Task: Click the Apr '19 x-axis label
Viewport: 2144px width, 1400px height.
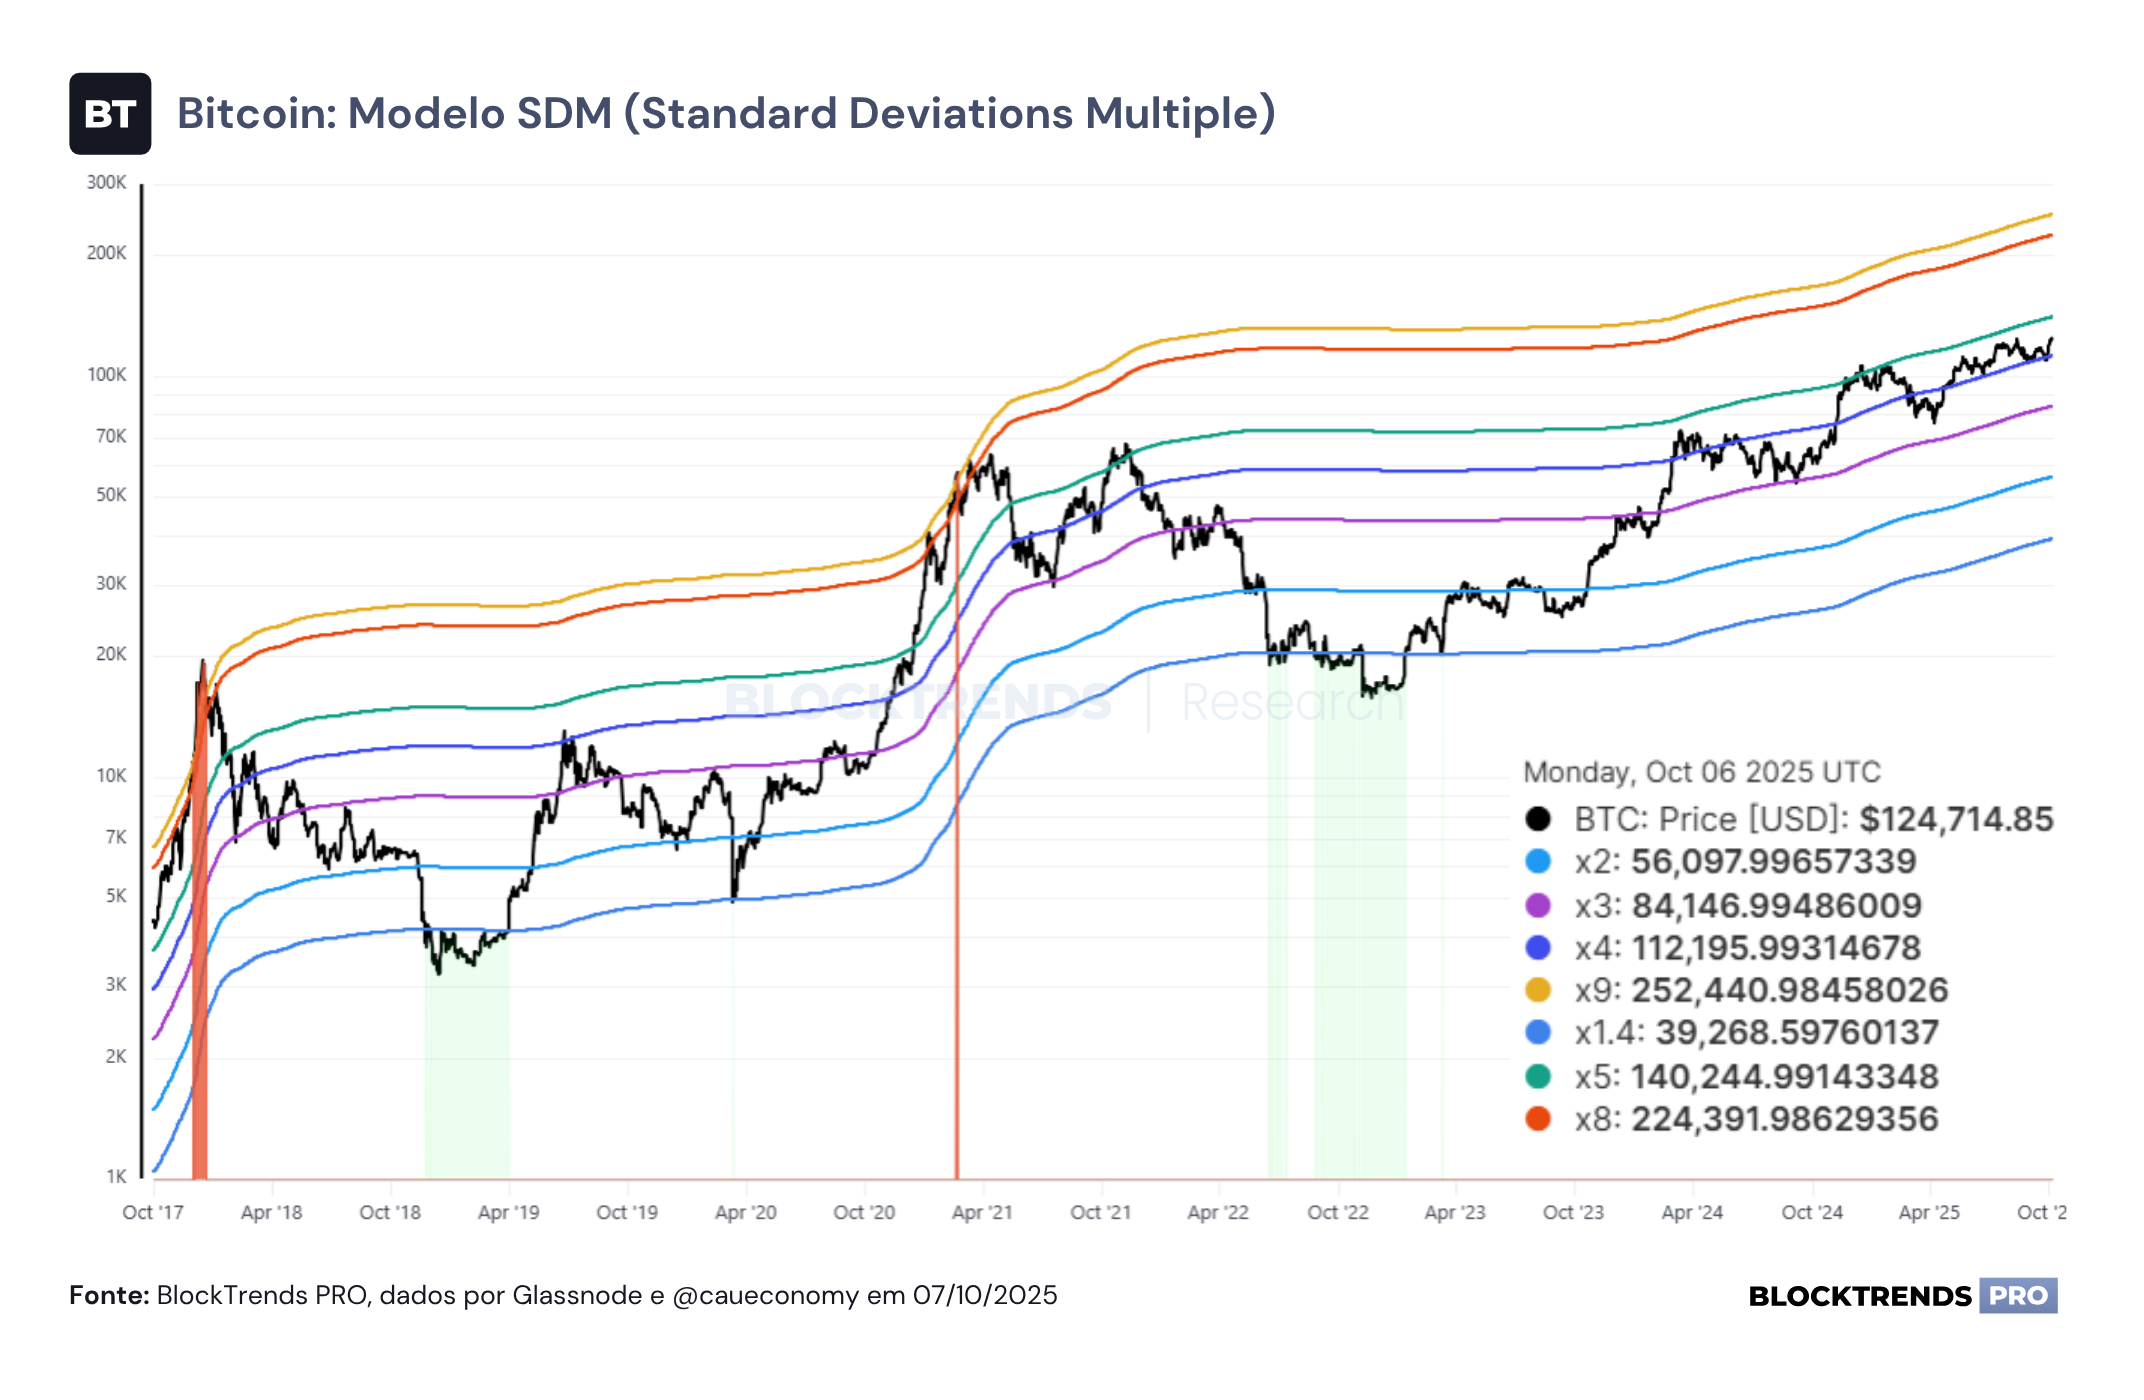Action: point(508,1212)
